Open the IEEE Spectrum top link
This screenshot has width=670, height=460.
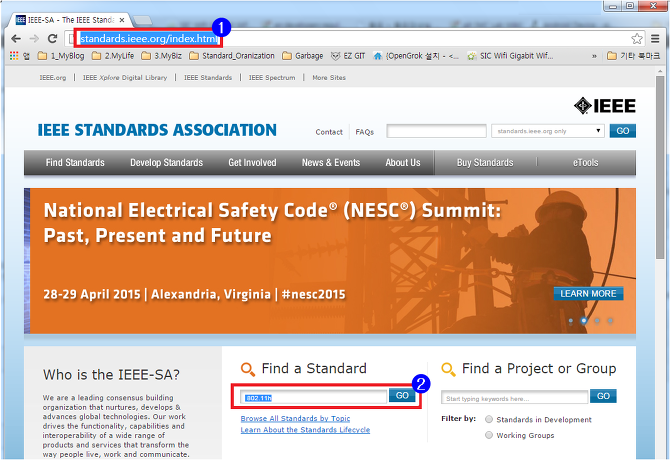(x=272, y=78)
